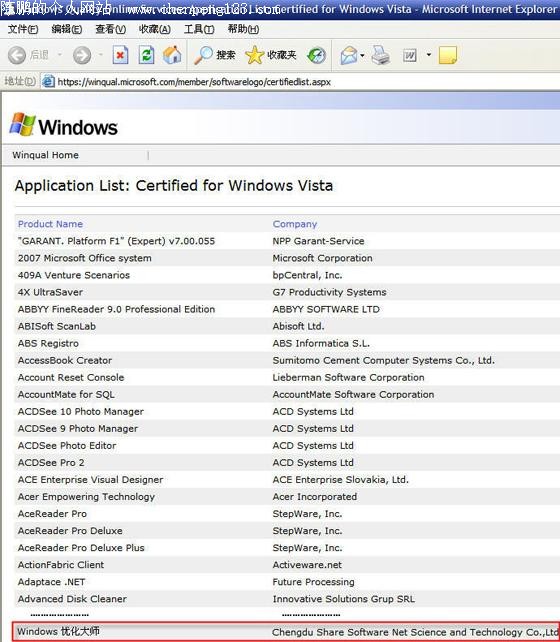Select ACDSee 9 Photo Manager entry

(x=78, y=429)
